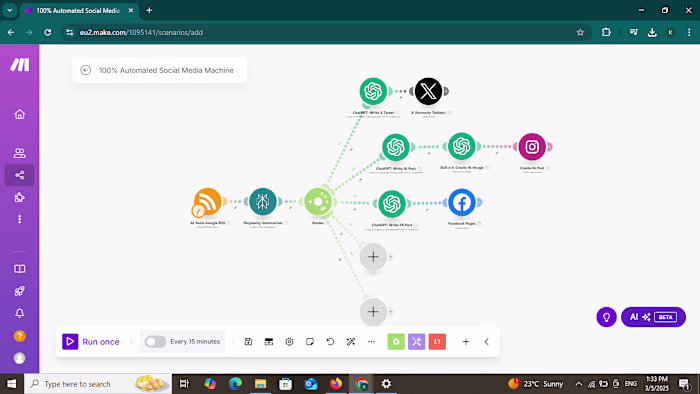
Task: Save the scenario with the disk icon
Action: point(248,342)
